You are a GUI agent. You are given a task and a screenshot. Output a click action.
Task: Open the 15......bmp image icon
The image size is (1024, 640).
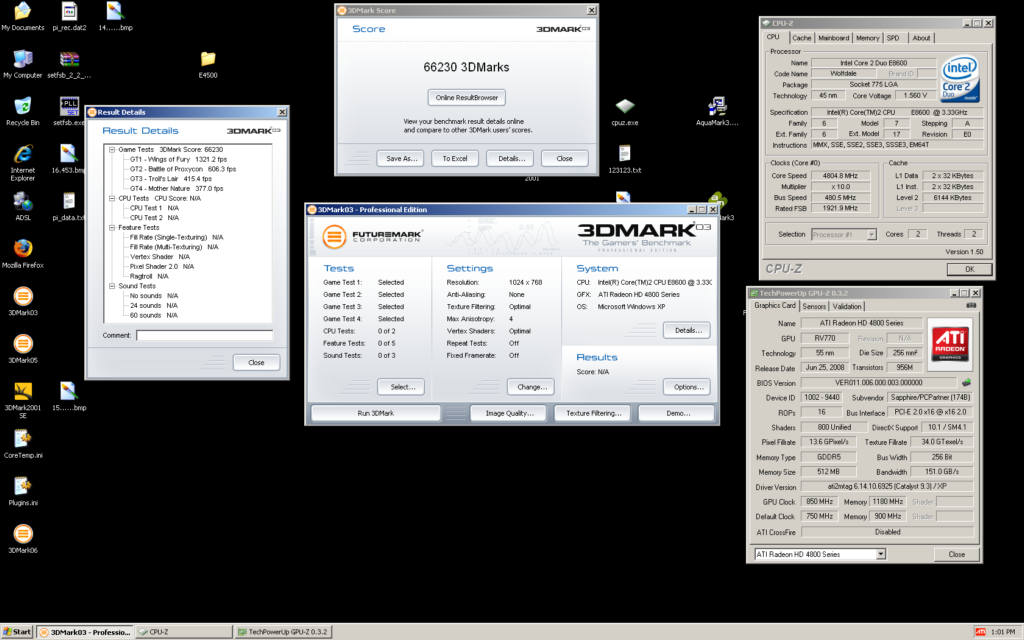click(69, 396)
